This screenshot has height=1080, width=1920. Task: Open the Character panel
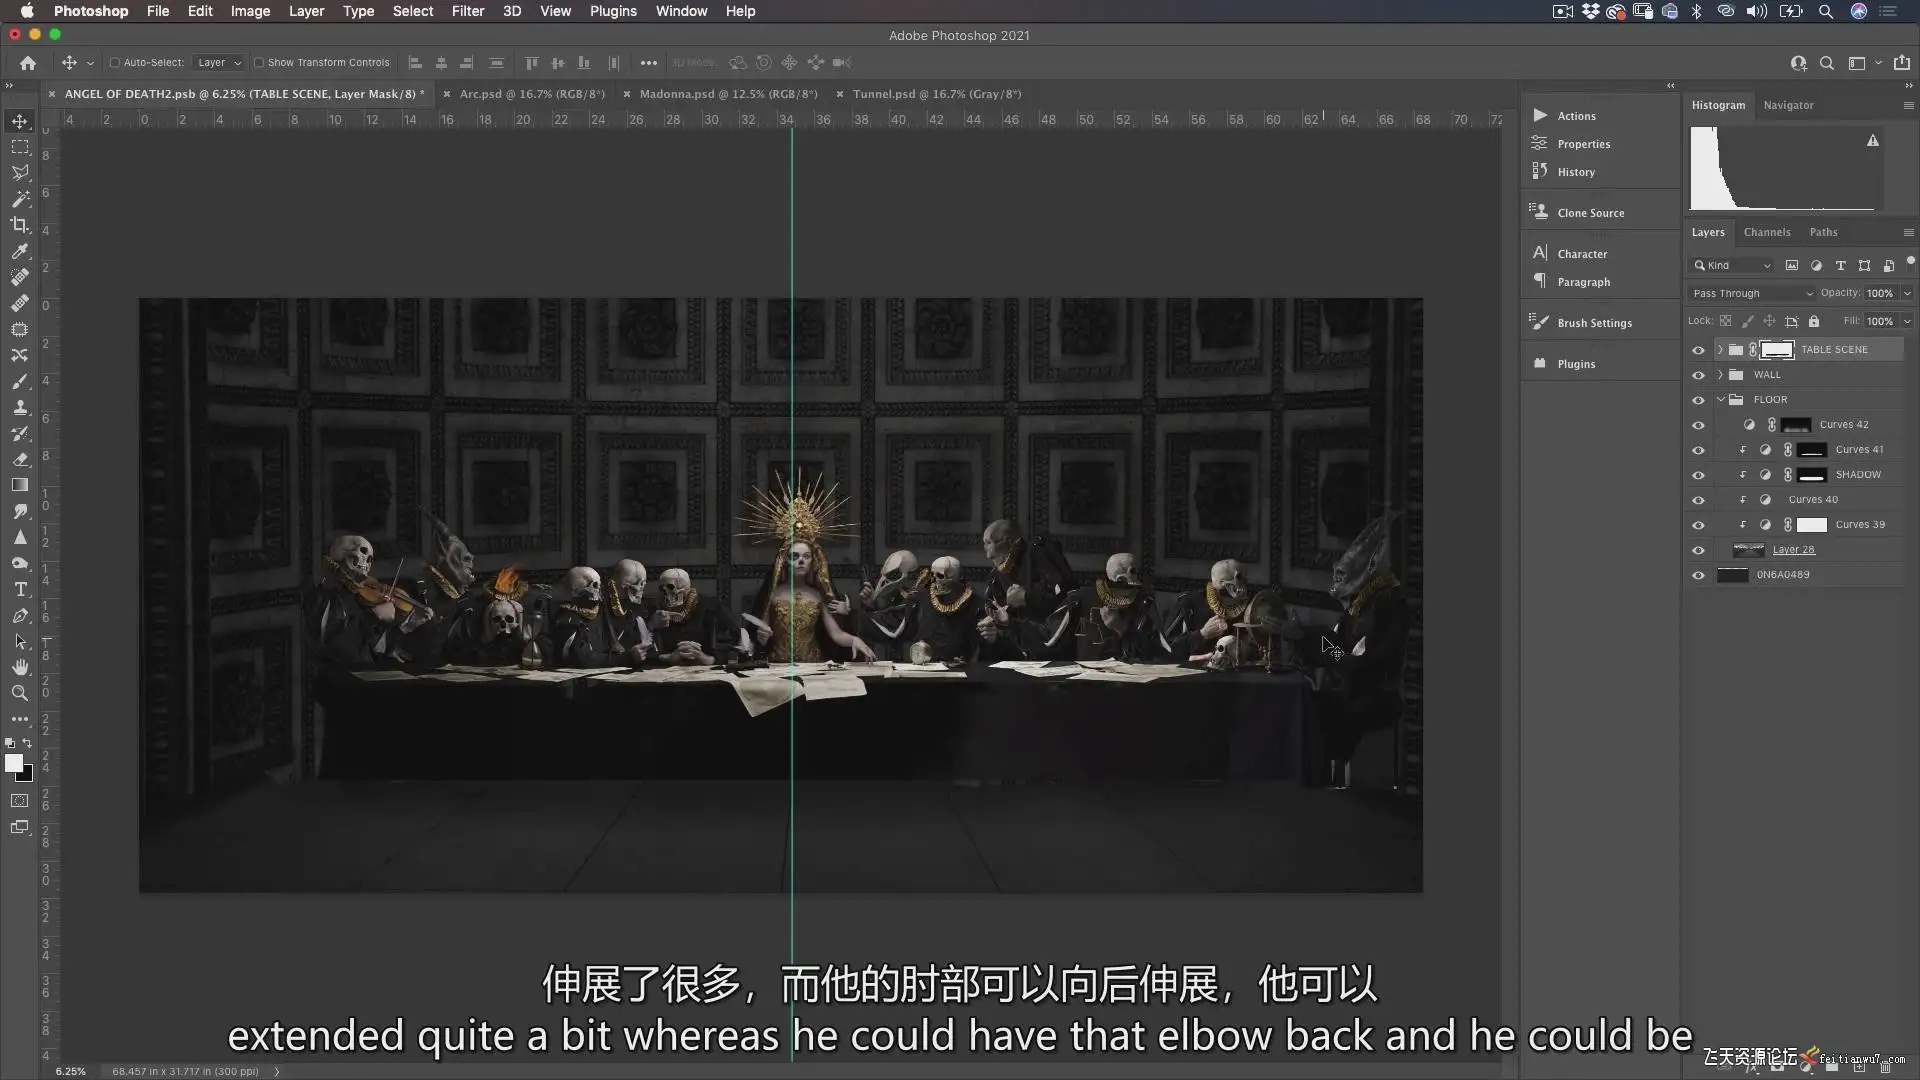(x=1582, y=254)
